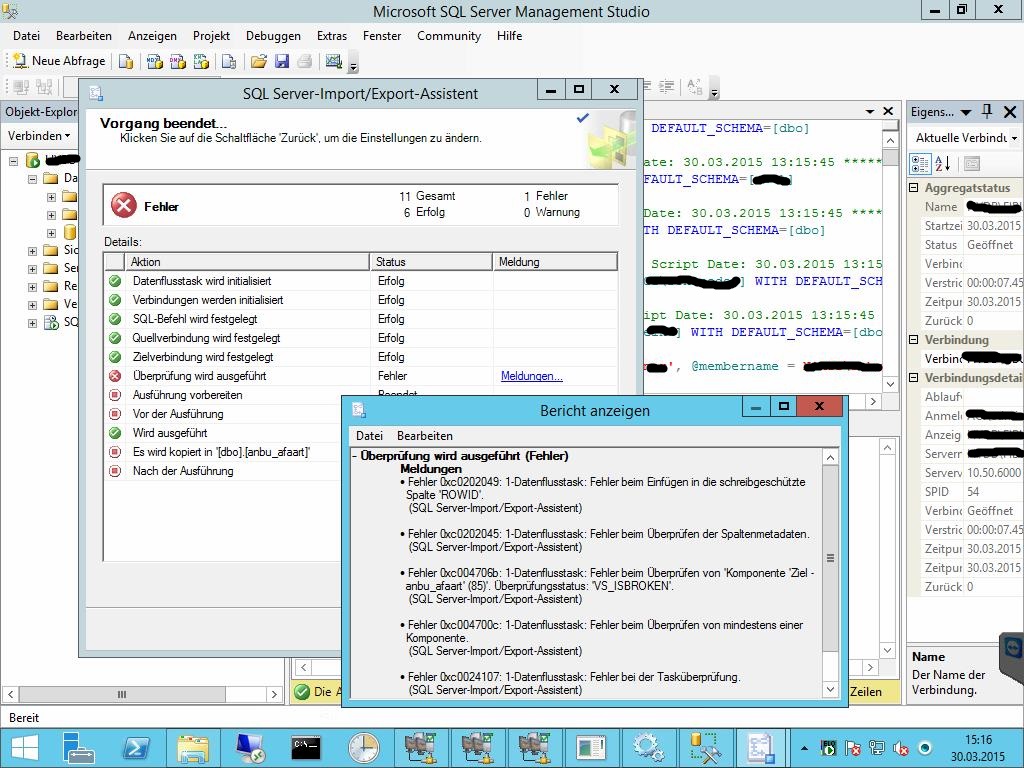
Task: Open the Anzeigen menu
Action: (152, 36)
